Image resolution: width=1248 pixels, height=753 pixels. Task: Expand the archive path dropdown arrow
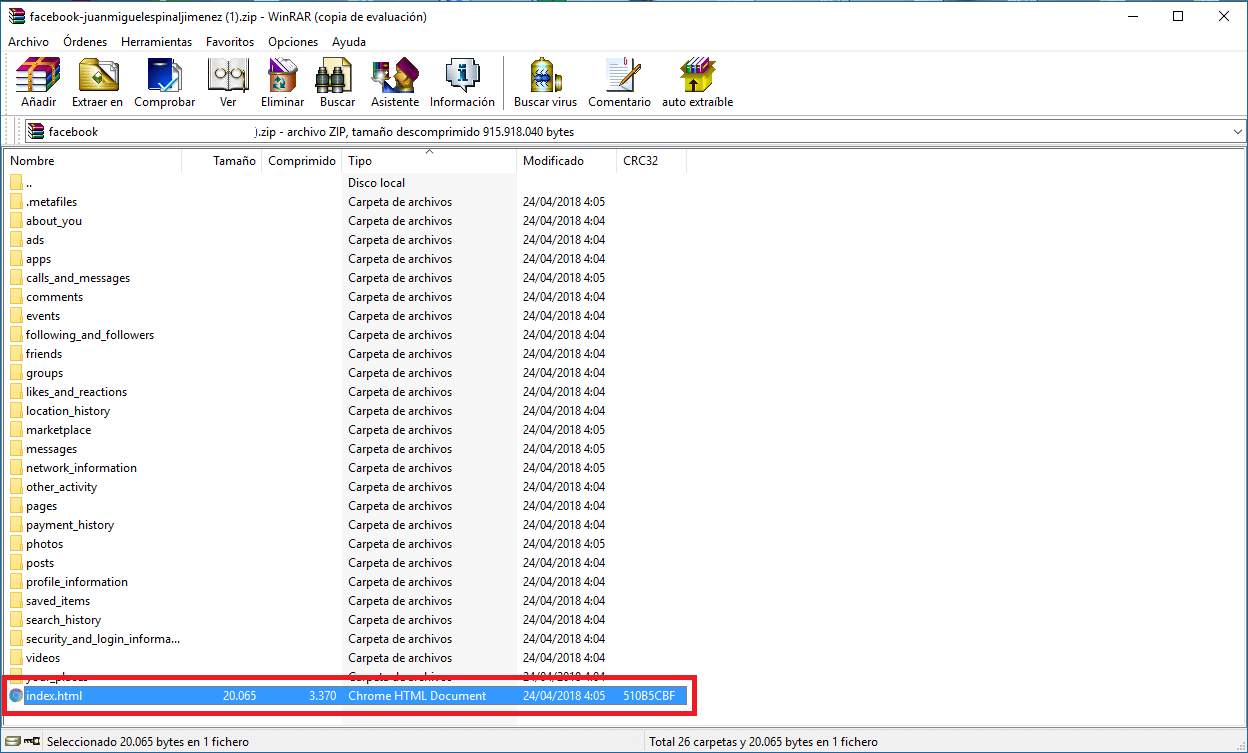[1238, 132]
